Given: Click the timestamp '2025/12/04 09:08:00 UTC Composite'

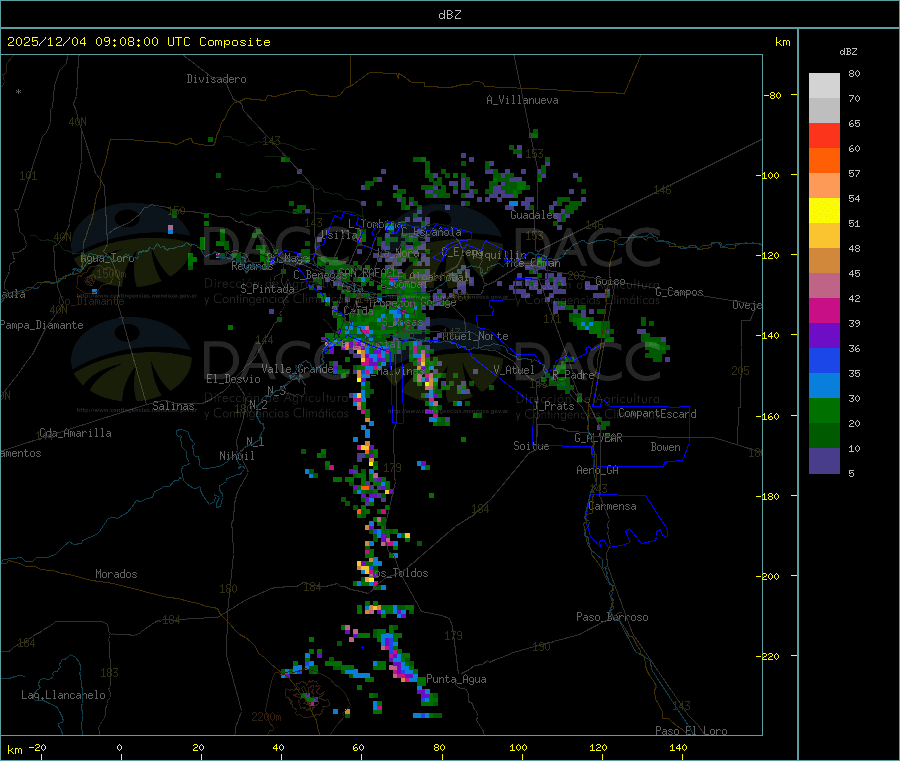Looking at the screenshot, I should [x=138, y=42].
